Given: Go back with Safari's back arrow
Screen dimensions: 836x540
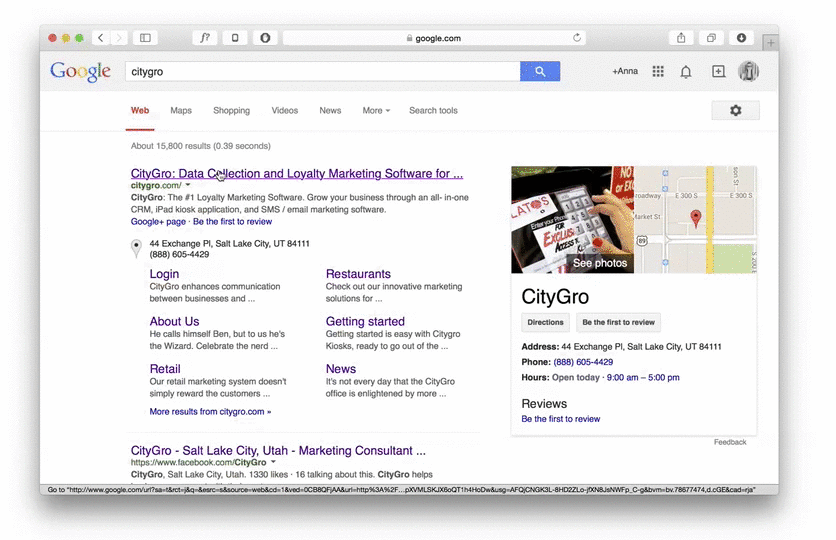Looking at the screenshot, I should pyautogui.click(x=101, y=38).
